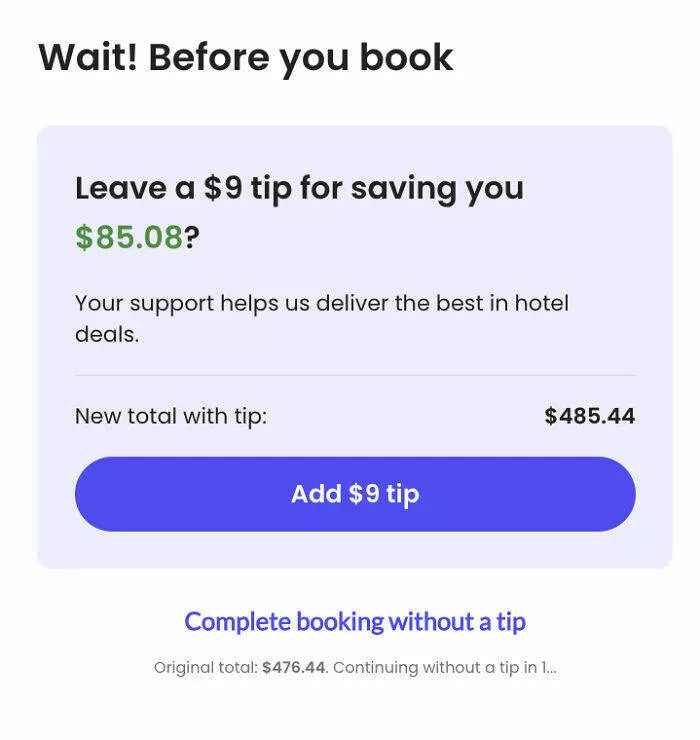Click the question mark after $85.08

[x=192, y=238]
